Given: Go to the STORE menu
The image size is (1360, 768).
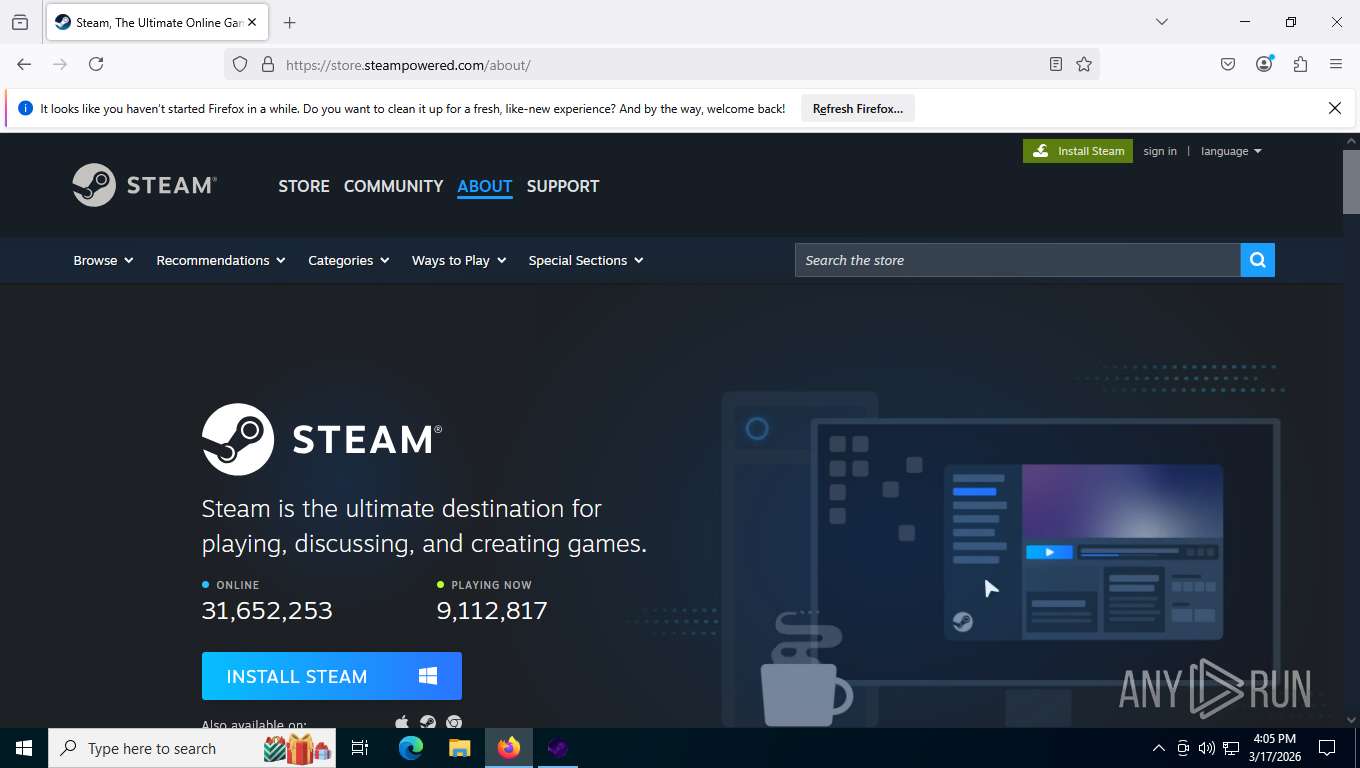Looking at the screenshot, I should [304, 186].
